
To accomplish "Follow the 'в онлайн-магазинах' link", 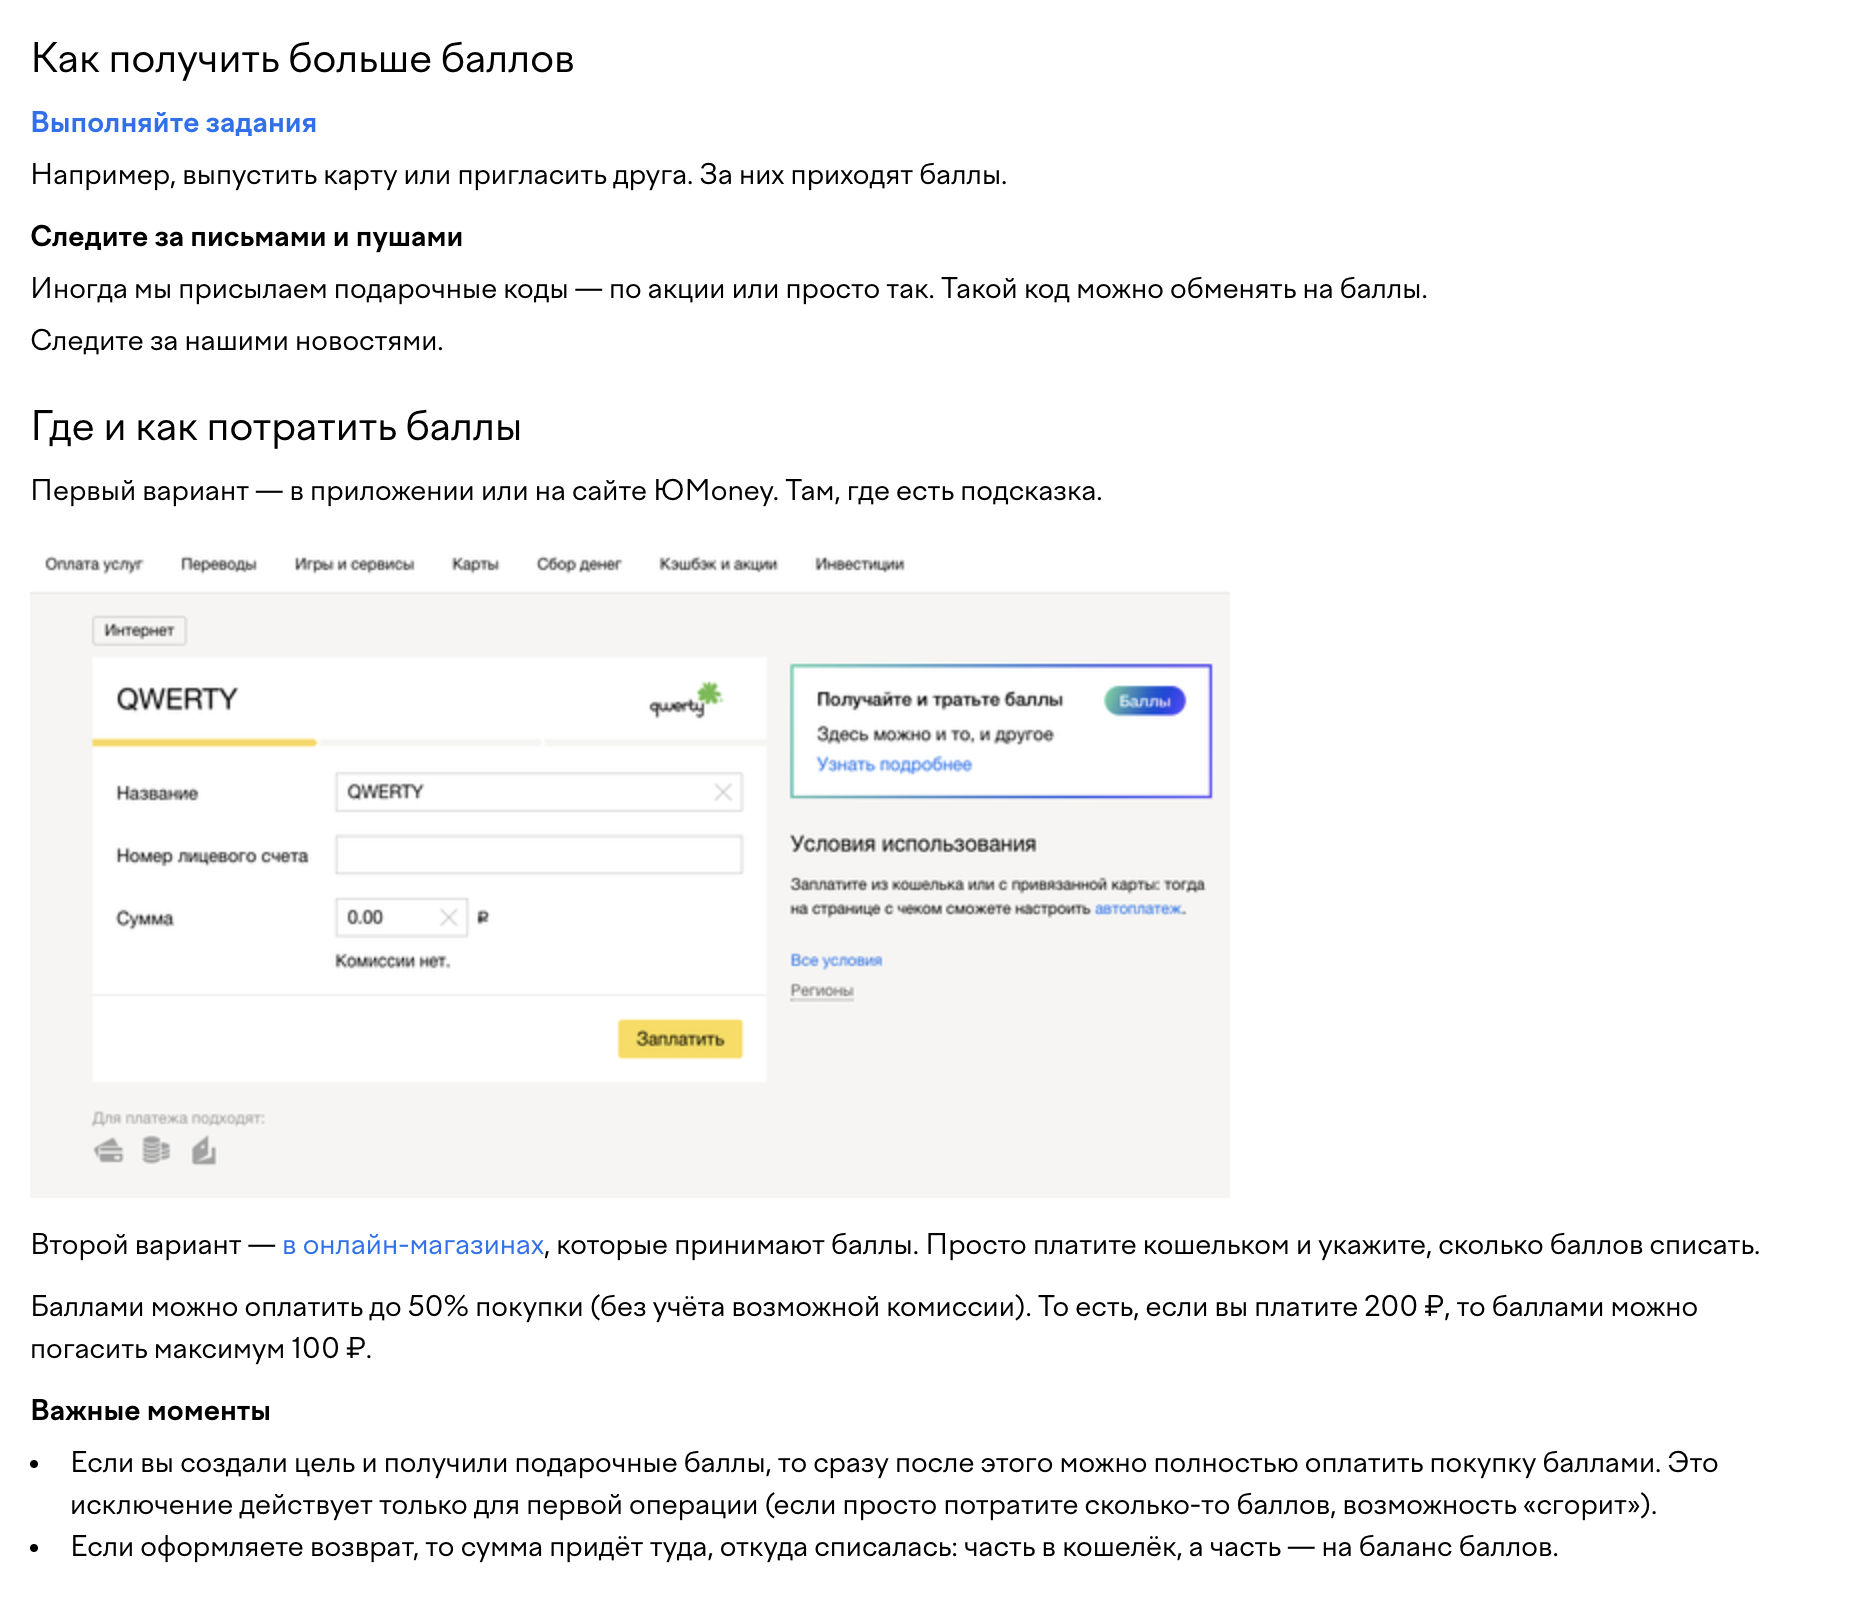I will click(413, 1245).
